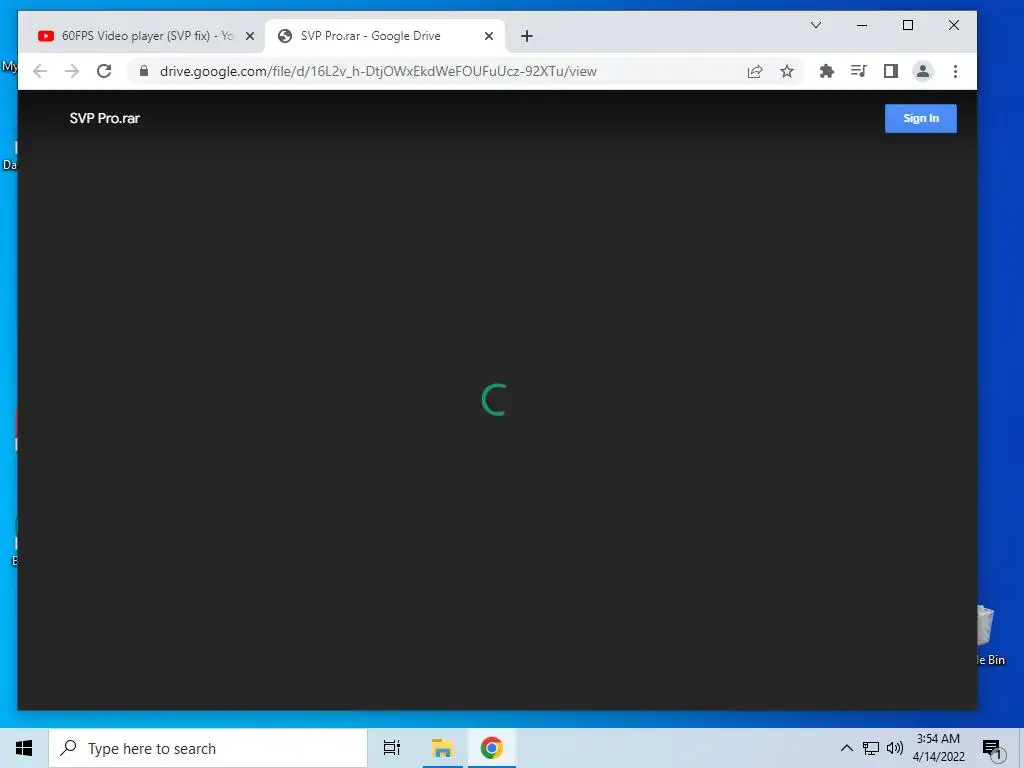Select Recycle Bin on desktop
Image resolution: width=1024 pixels, height=768 pixels.
989,635
